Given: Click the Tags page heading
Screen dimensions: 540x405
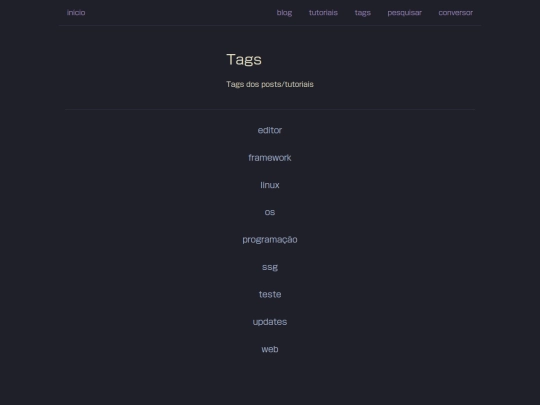Looking at the screenshot, I should 244,60.
